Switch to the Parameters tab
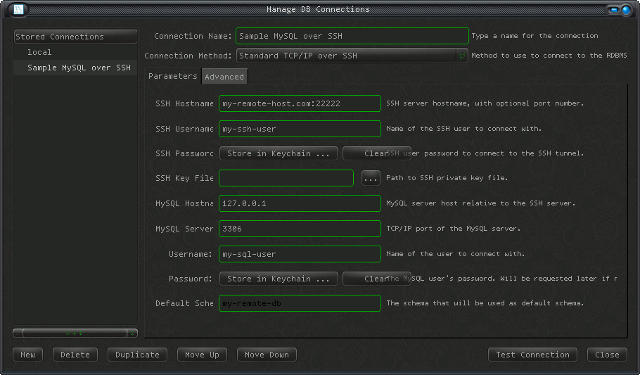Screen dimensions: 640x375 coord(173,76)
